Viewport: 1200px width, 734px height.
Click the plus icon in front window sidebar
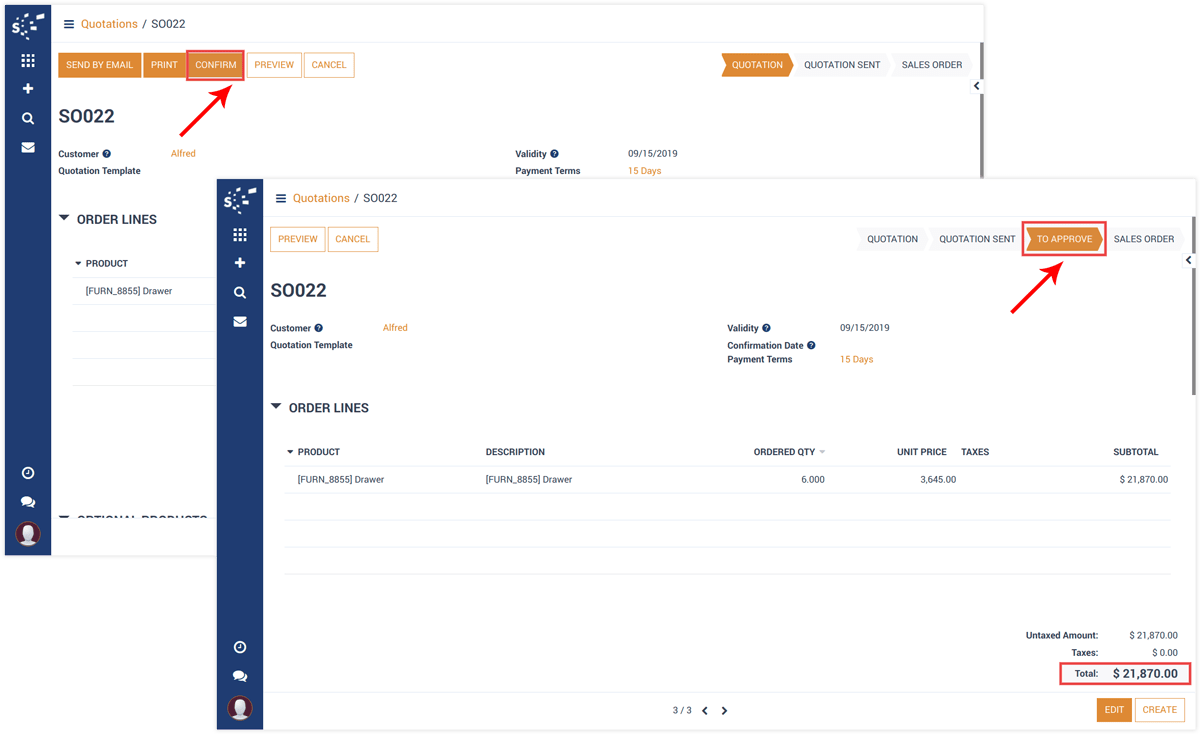pos(240,263)
